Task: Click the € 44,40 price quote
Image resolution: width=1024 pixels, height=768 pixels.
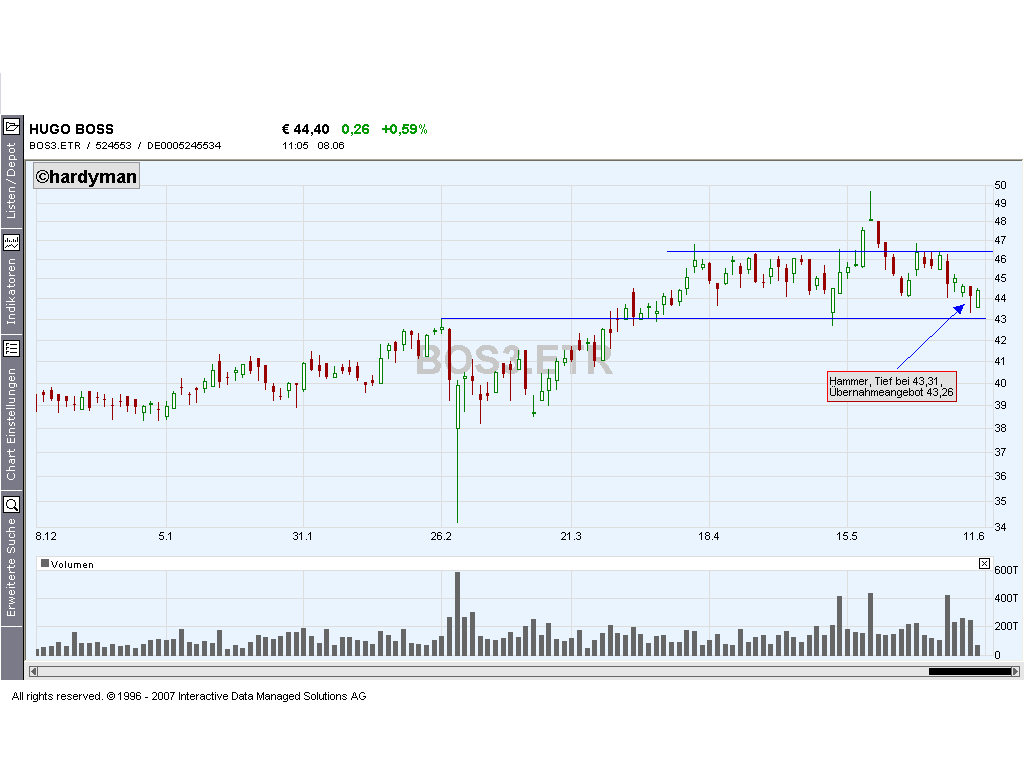Action: tap(304, 129)
